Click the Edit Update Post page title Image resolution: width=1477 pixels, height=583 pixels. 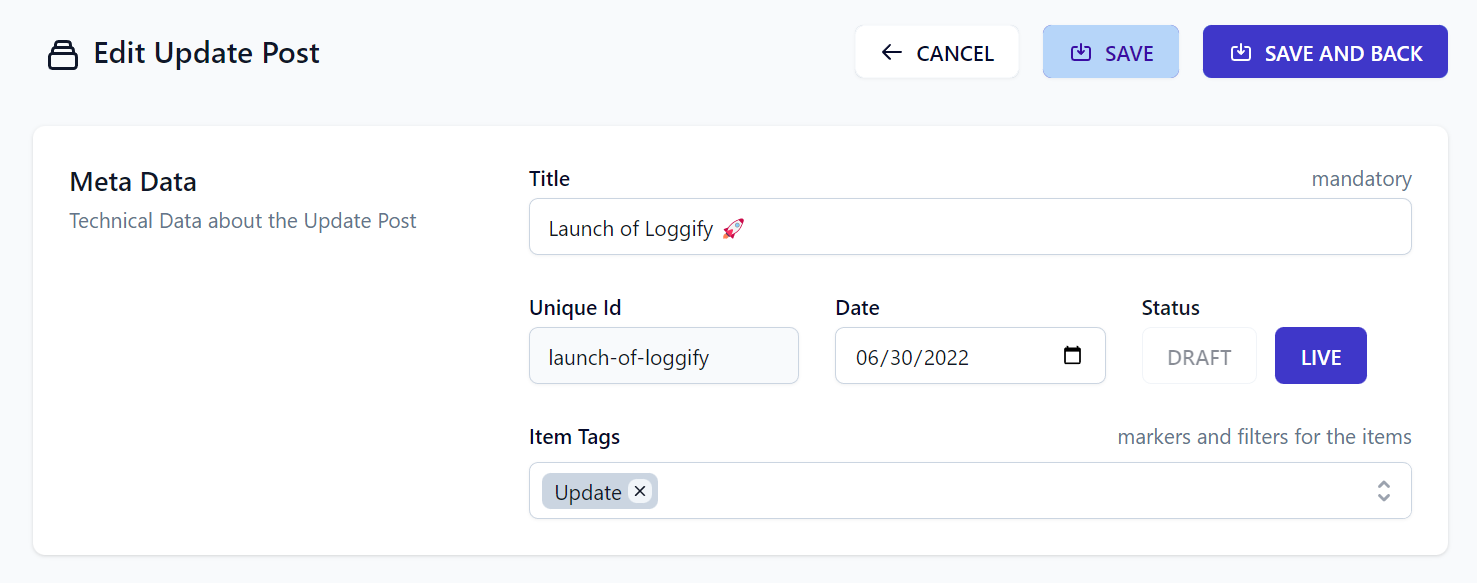pos(207,52)
